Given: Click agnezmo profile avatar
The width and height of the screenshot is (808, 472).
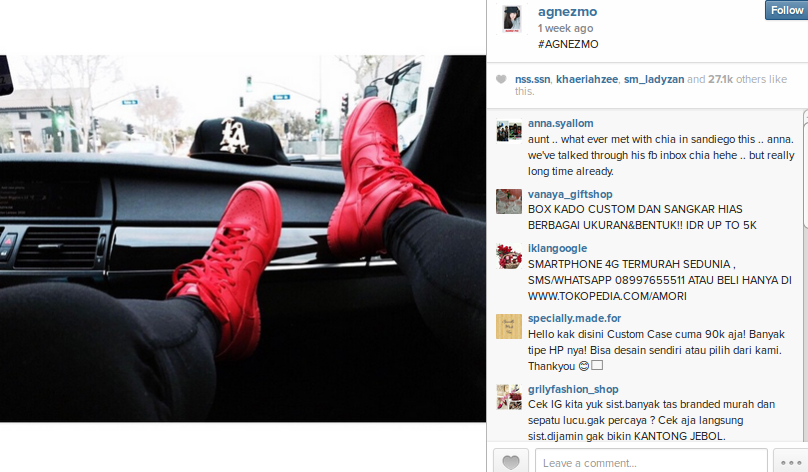Looking at the screenshot, I should (512, 20).
